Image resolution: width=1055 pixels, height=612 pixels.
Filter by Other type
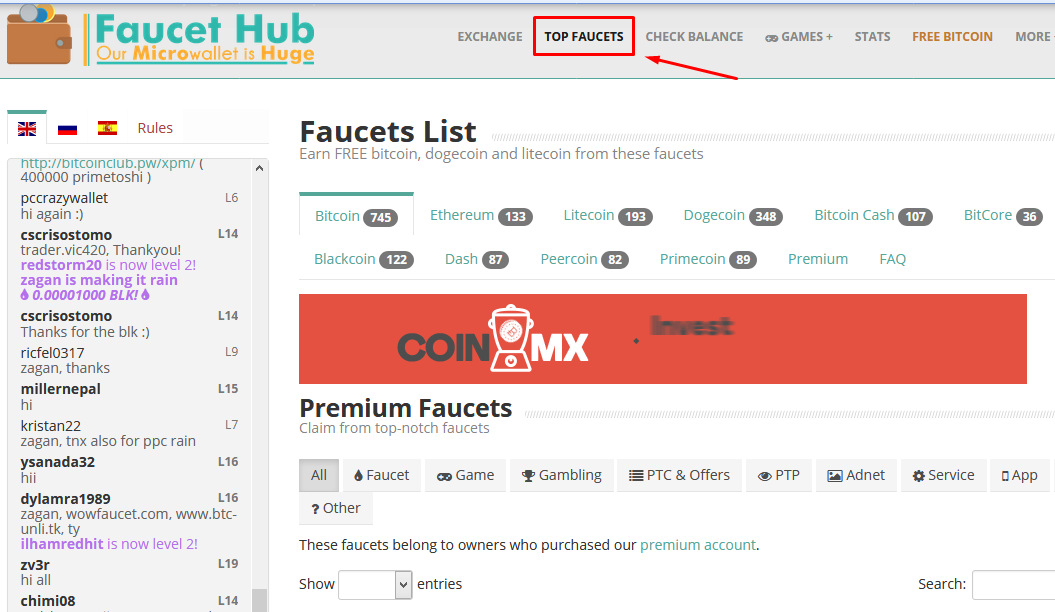[335, 508]
